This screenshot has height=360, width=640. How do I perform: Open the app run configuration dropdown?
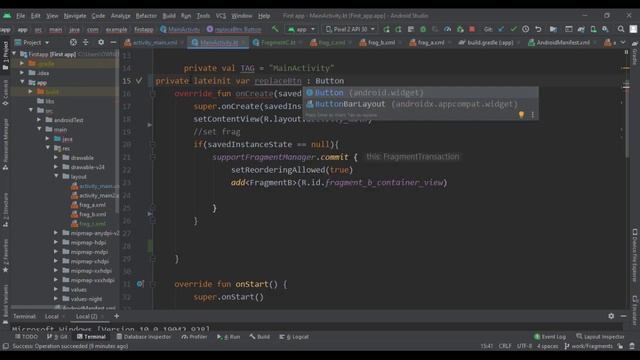point(301,29)
